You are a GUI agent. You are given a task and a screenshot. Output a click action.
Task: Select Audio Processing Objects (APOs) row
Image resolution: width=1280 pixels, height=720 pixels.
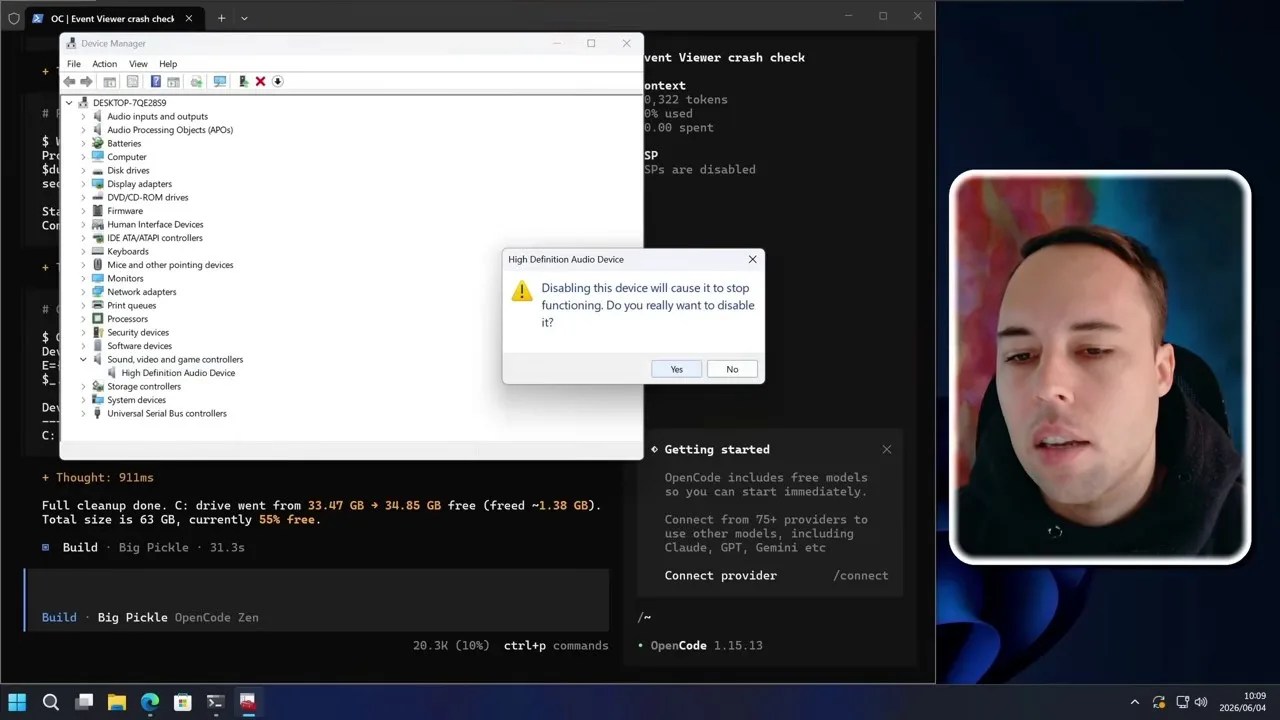[170, 130]
